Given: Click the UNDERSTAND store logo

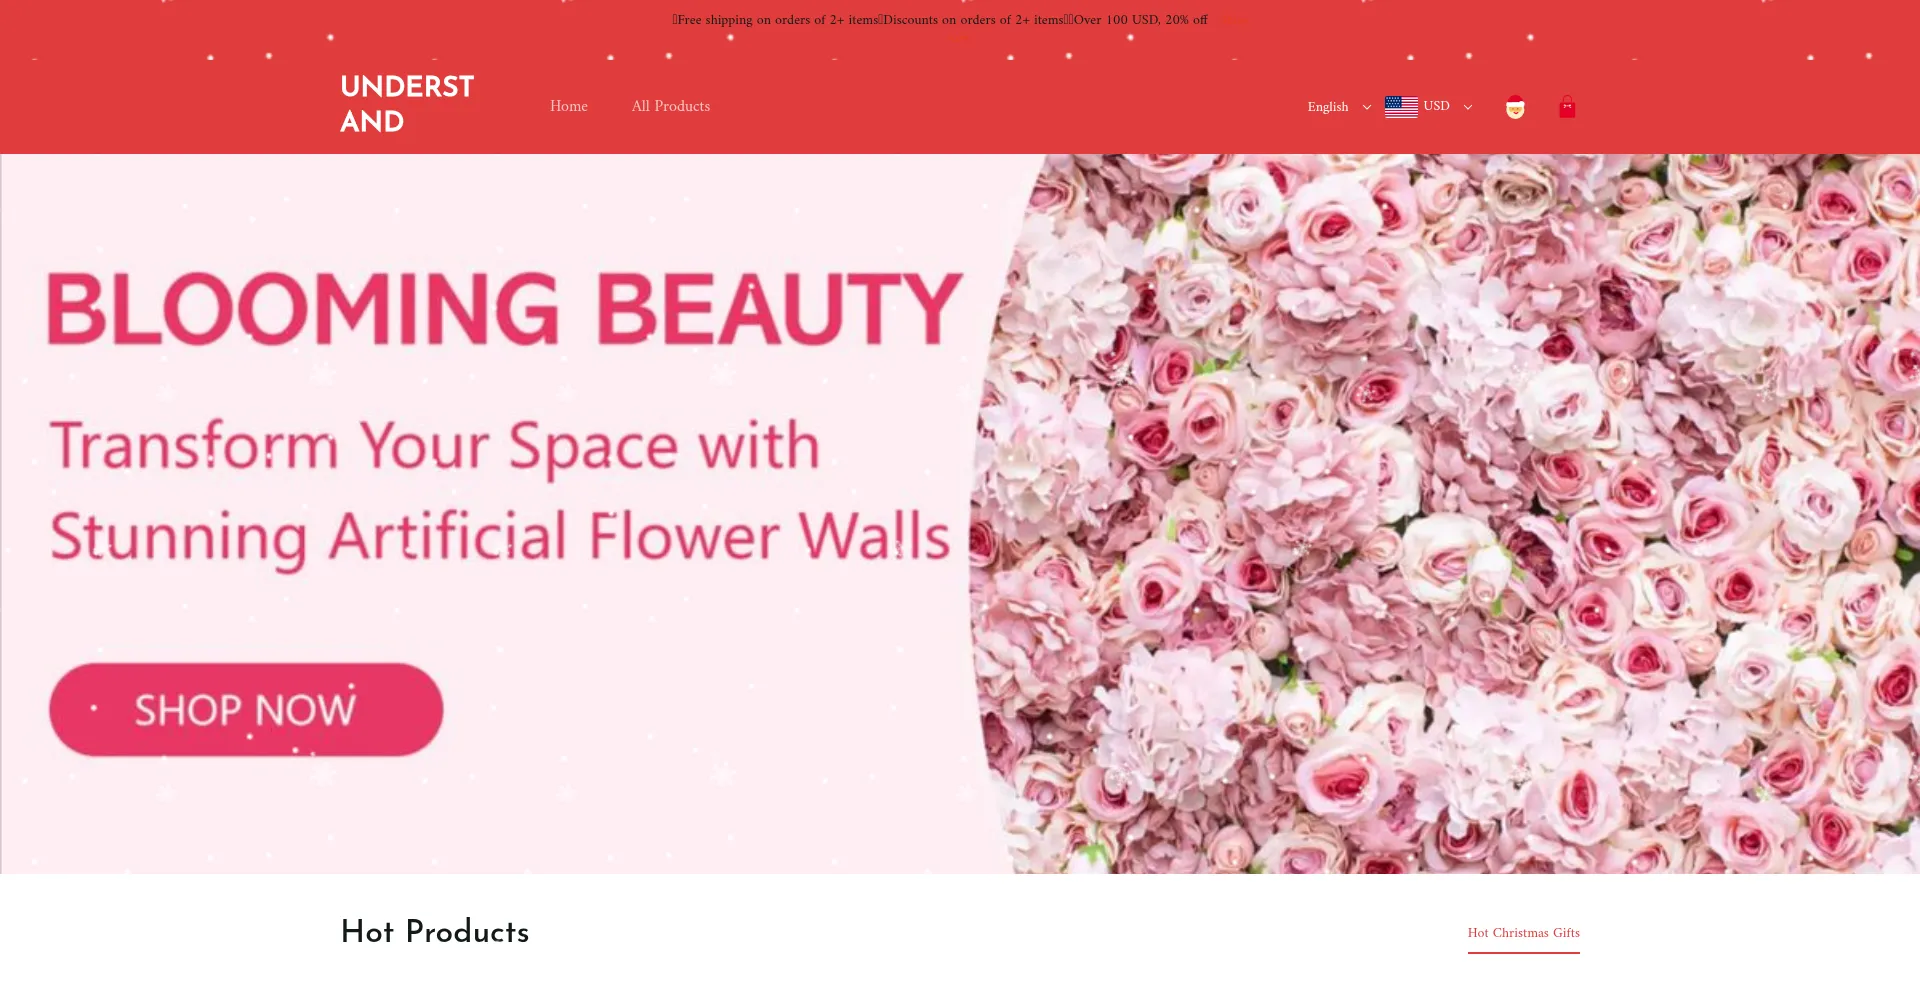Looking at the screenshot, I should tap(407, 104).
